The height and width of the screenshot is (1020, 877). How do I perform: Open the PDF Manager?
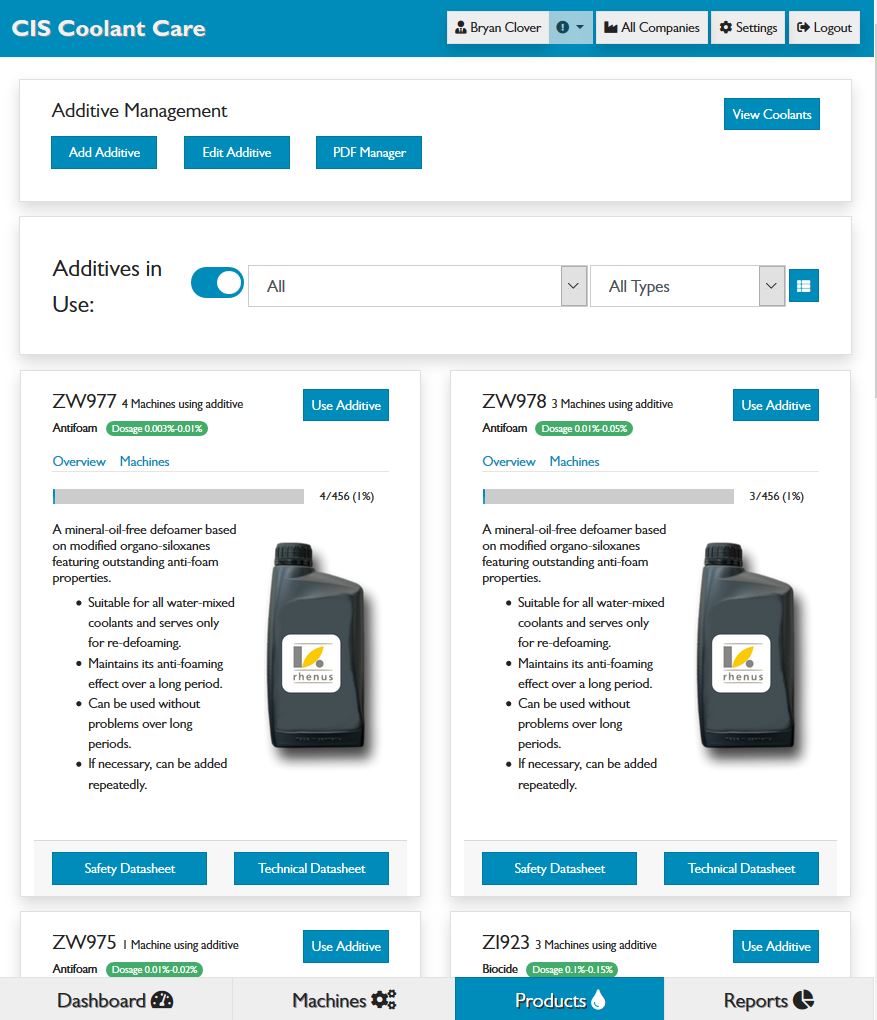point(368,153)
